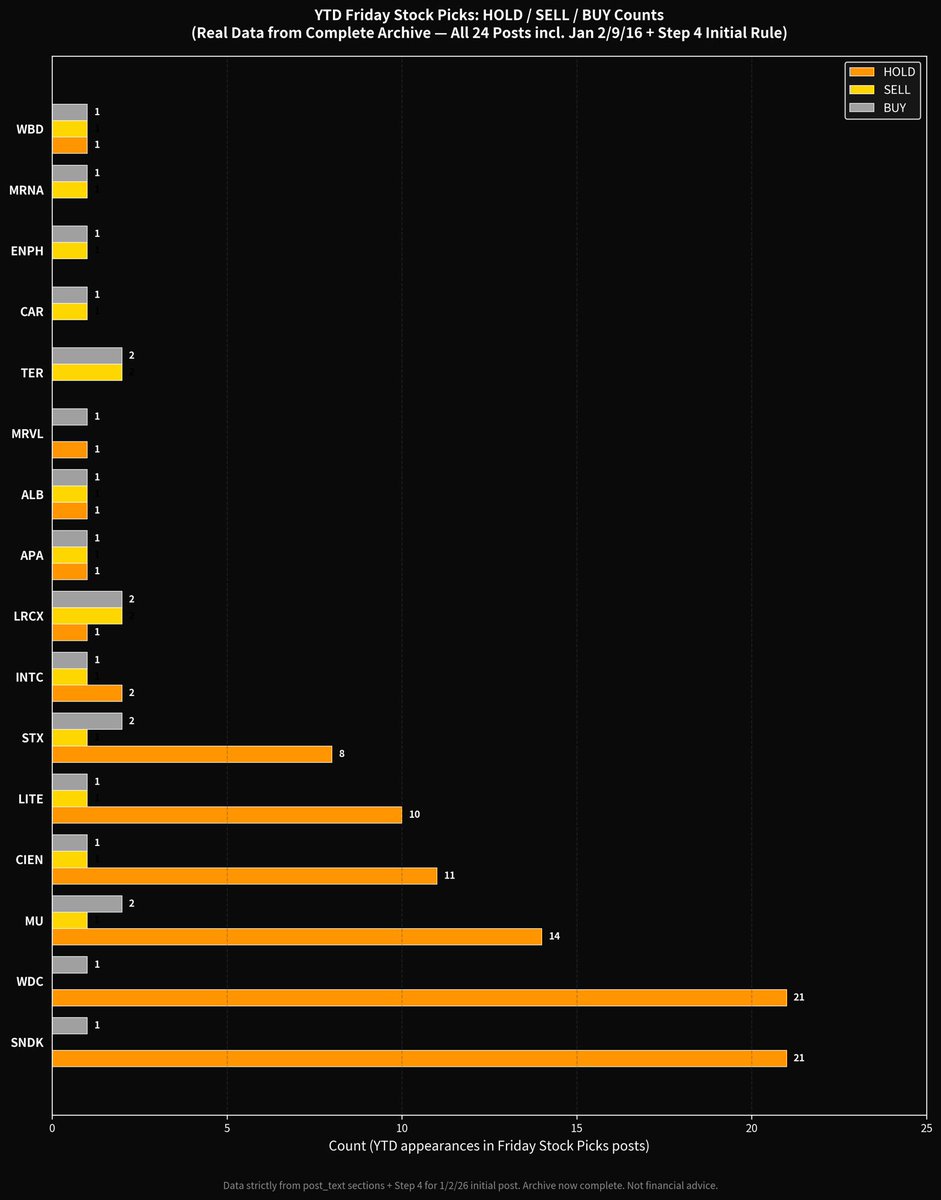Click the MRNA ticker label on the y-axis

click(x=27, y=190)
